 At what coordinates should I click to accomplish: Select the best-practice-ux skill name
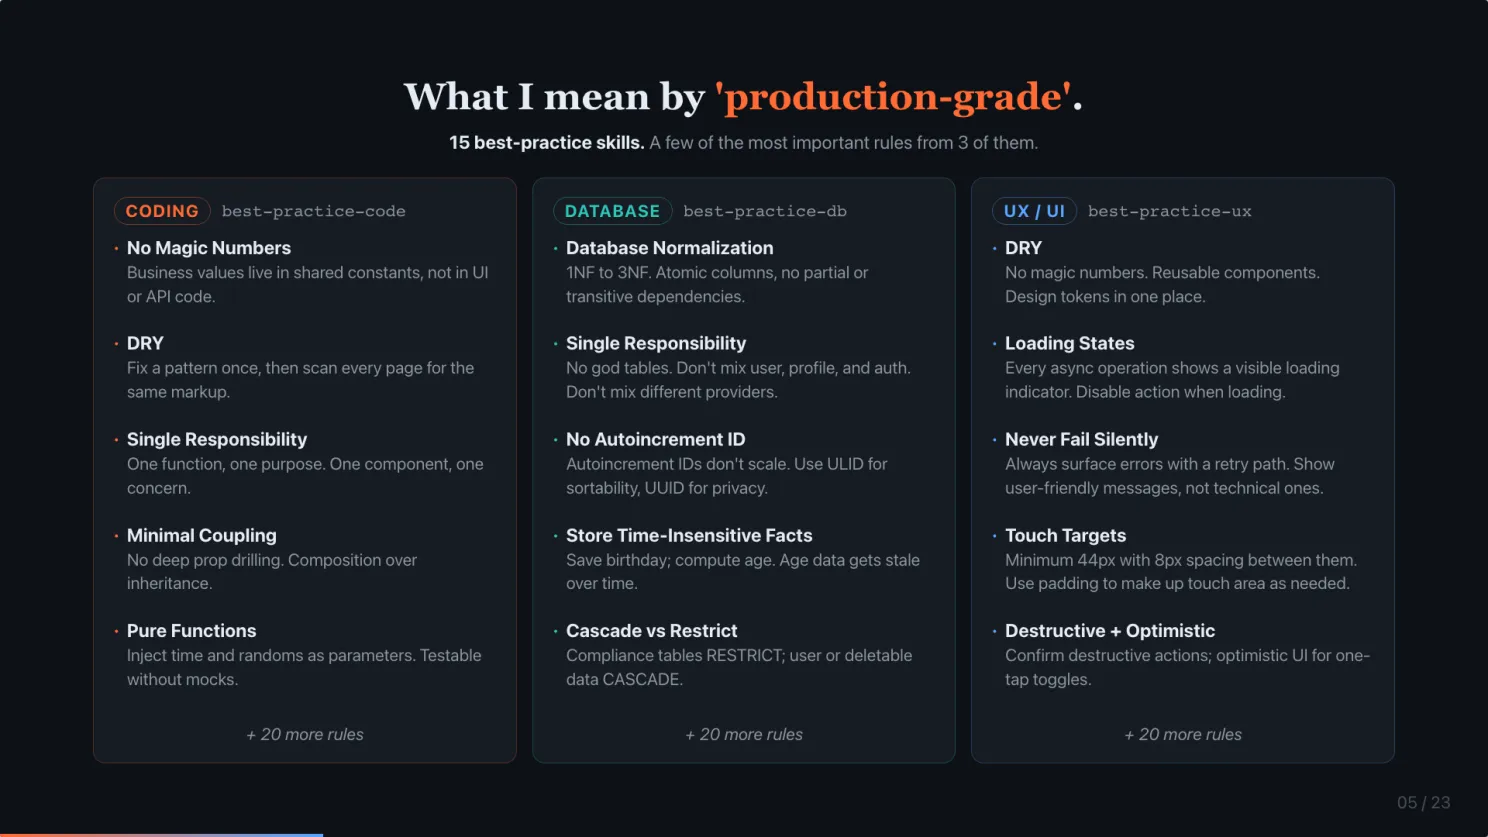pyautogui.click(x=1170, y=211)
